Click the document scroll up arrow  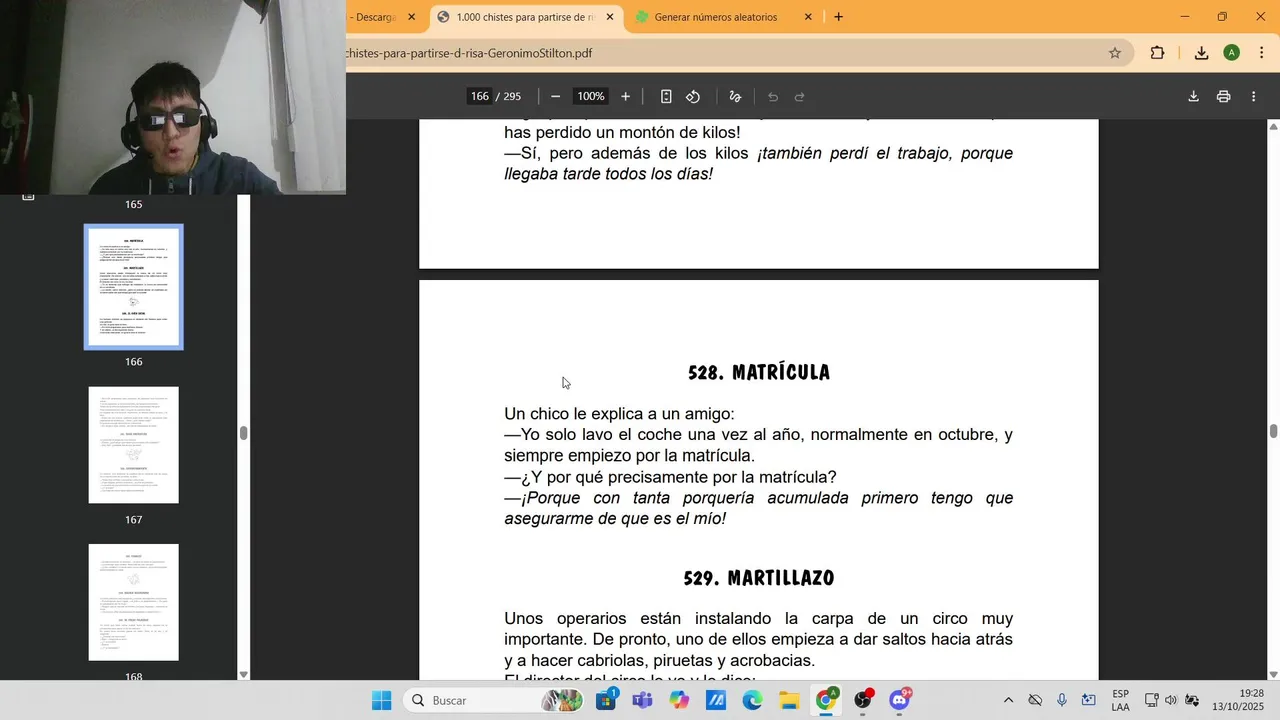1273,126
